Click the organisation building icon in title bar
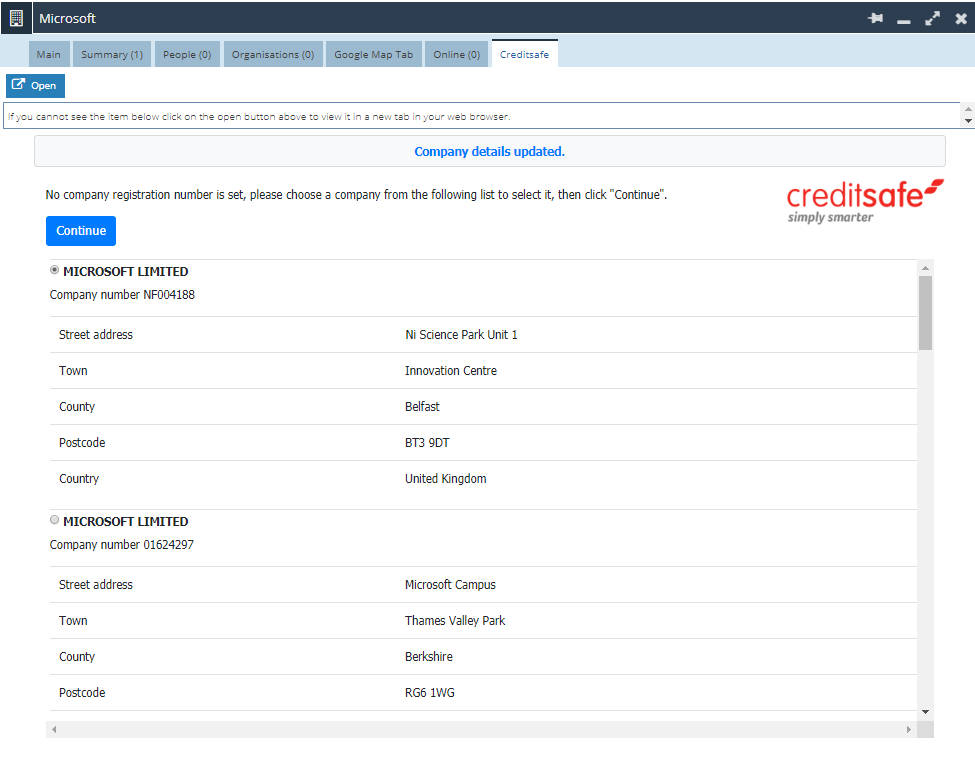Screen dimensions: 975x780 [x=16, y=18]
